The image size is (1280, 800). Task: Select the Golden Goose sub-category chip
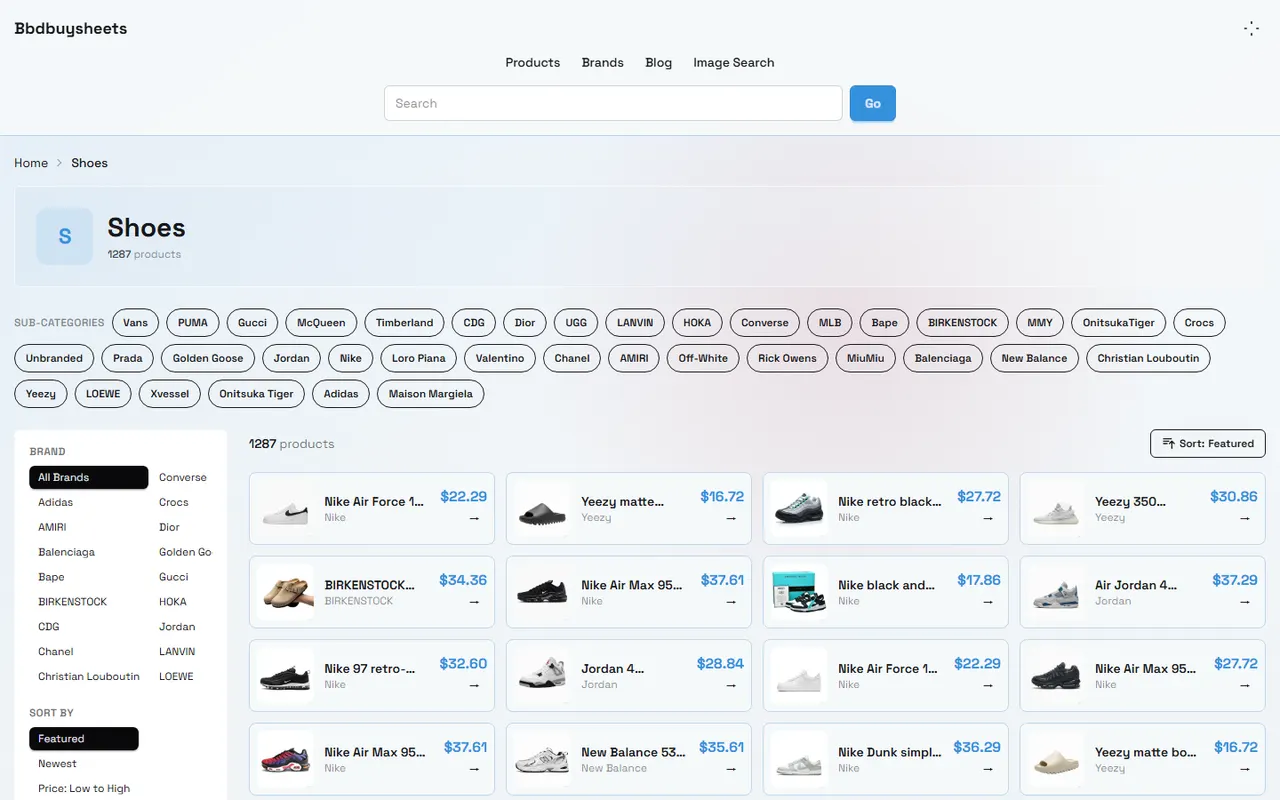pyautogui.click(x=208, y=358)
